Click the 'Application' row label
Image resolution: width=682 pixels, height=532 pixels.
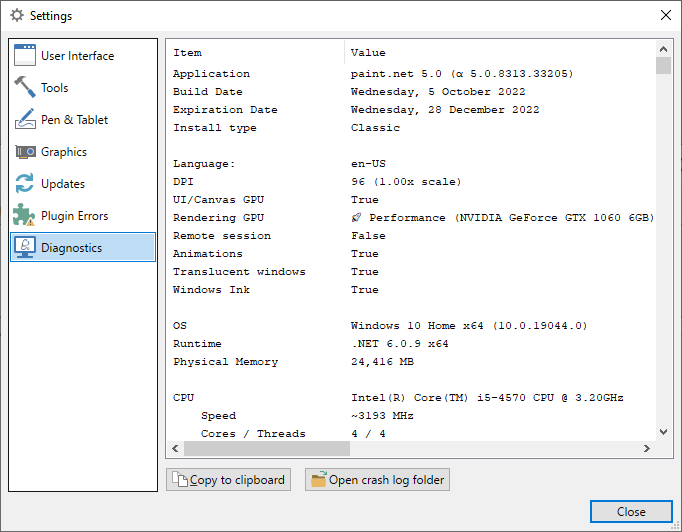(x=211, y=74)
